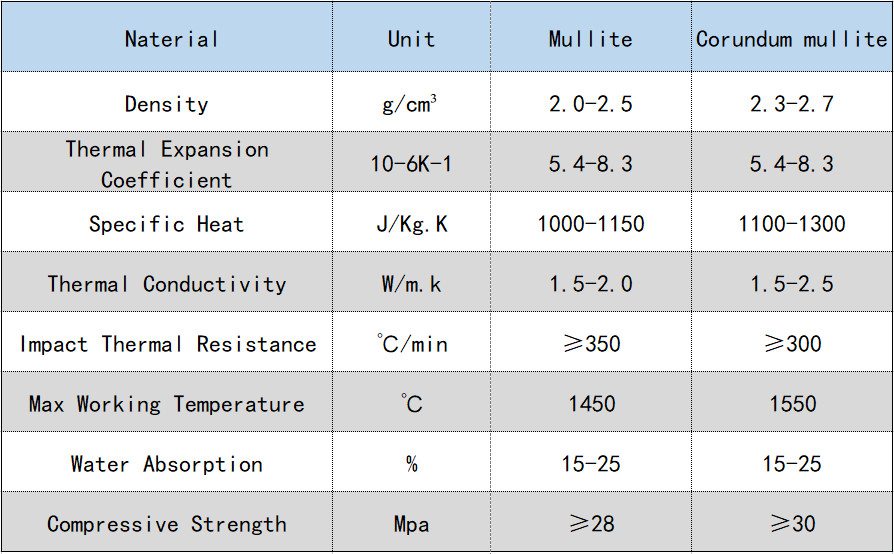Click the "Density" row label
The width and height of the screenshot is (894, 554).
(166, 104)
